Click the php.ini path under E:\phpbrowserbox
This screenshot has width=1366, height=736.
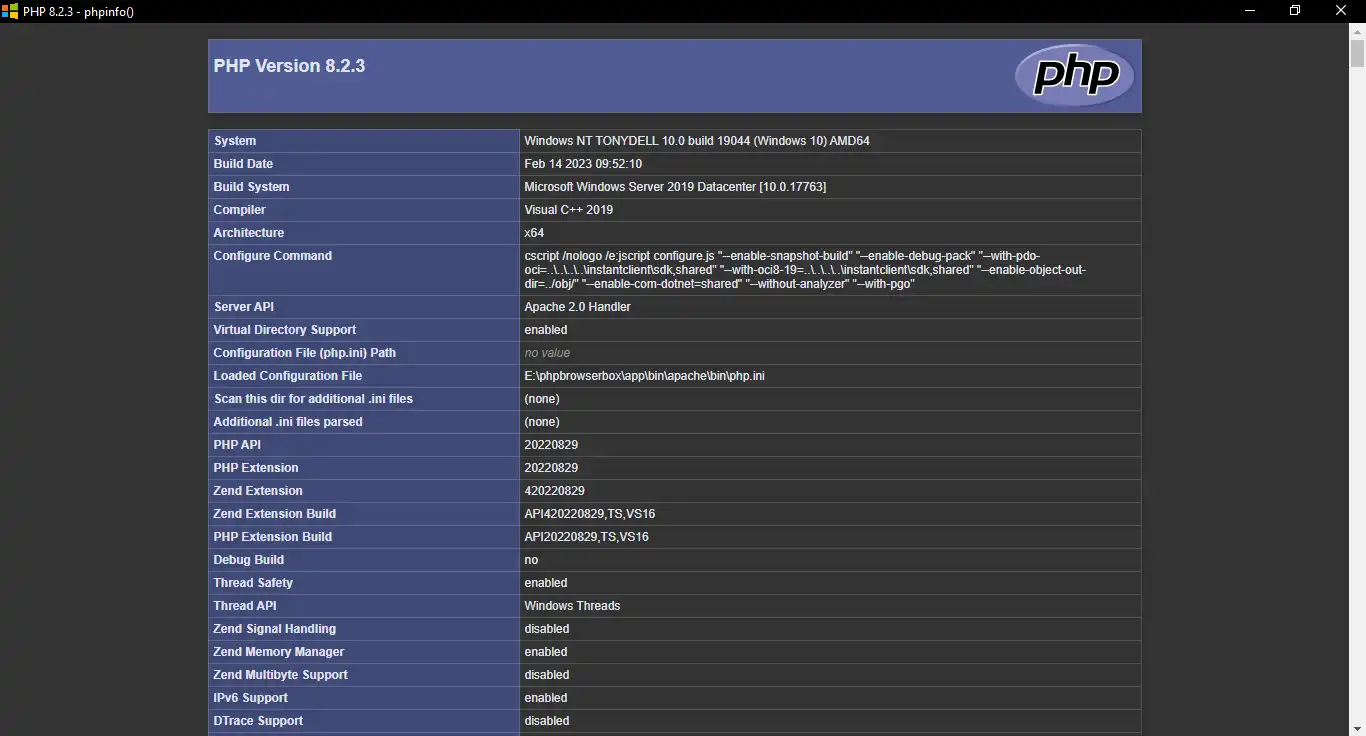[644, 376]
